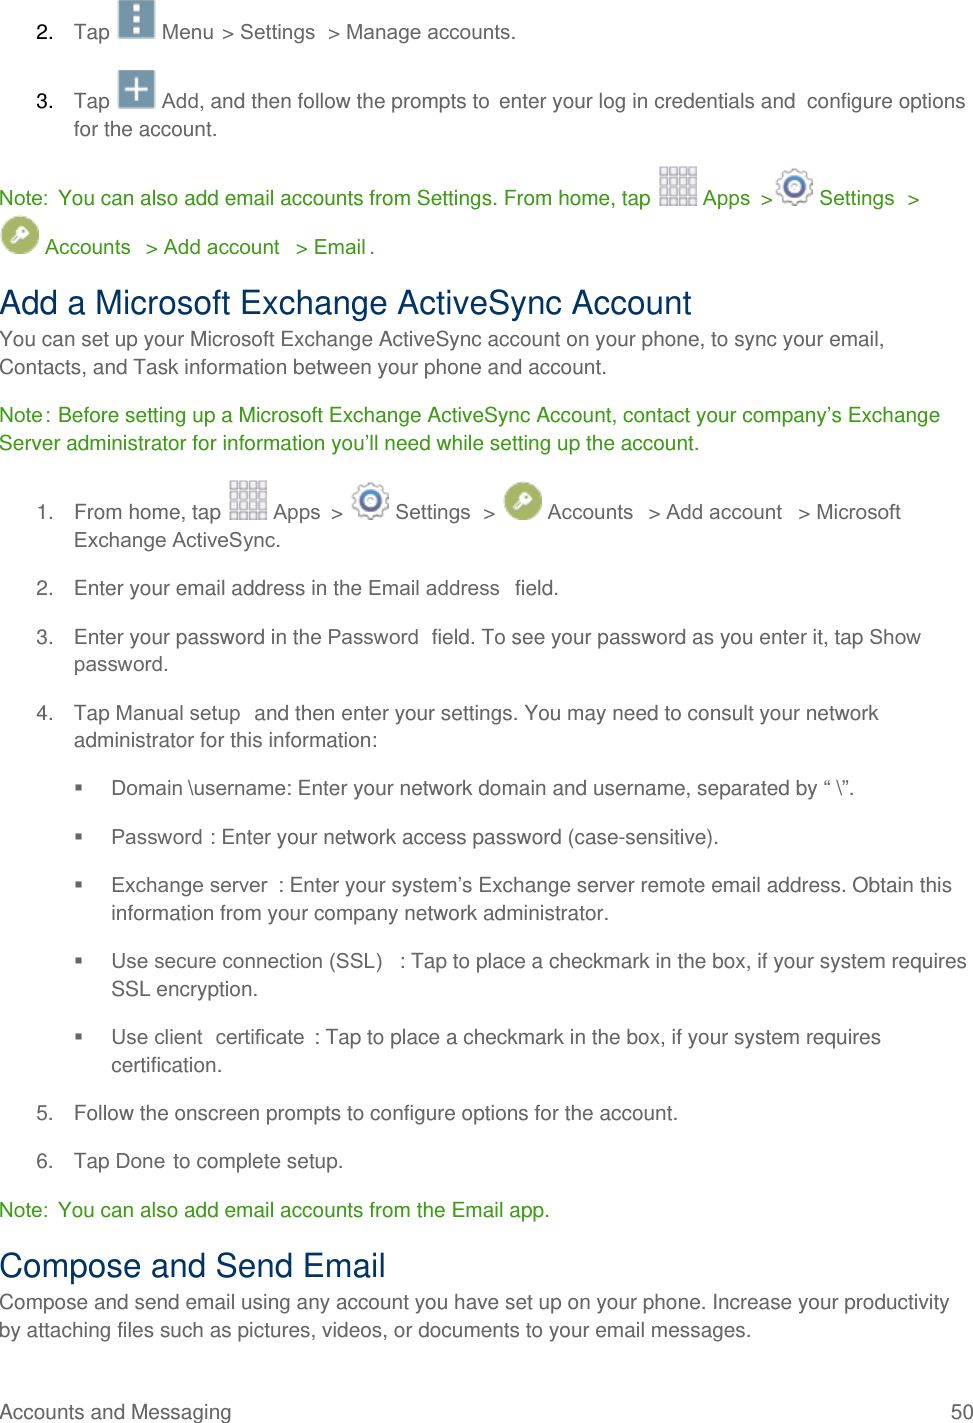Click the green key Accounts icon in the note
The width and height of the screenshot is (973, 1423).
(x=20, y=235)
